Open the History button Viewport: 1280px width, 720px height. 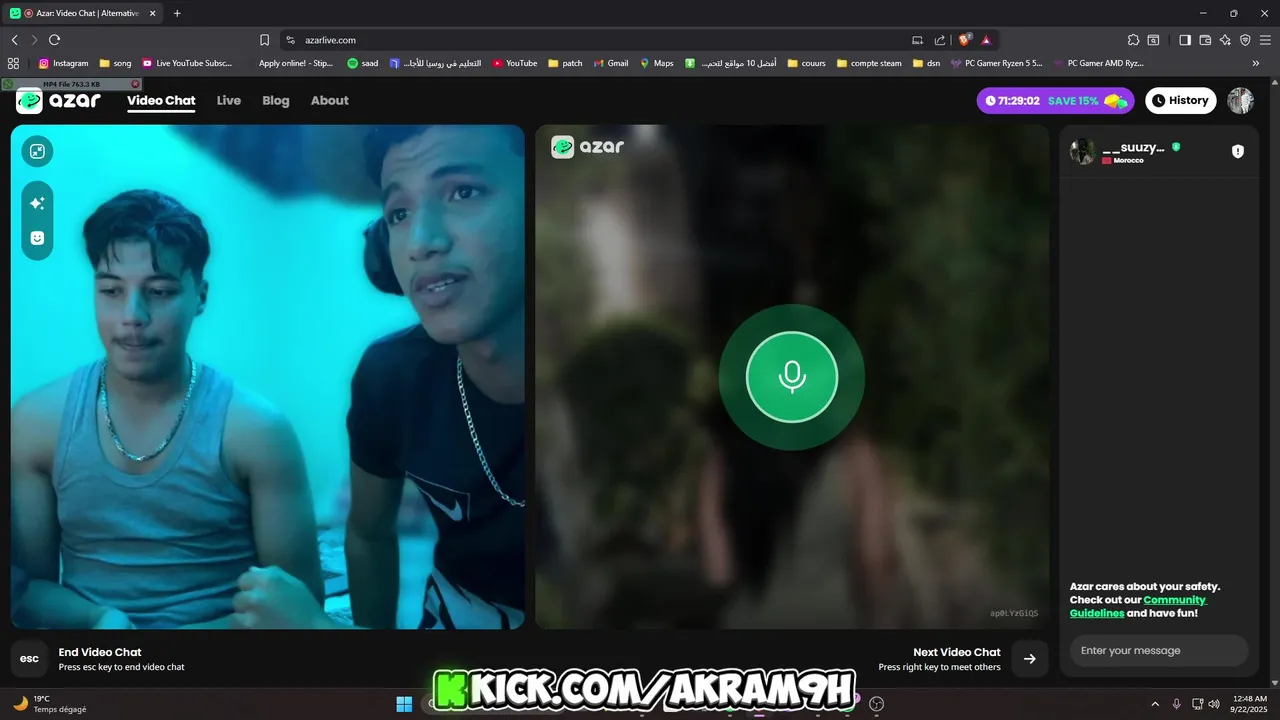point(1179,100)
